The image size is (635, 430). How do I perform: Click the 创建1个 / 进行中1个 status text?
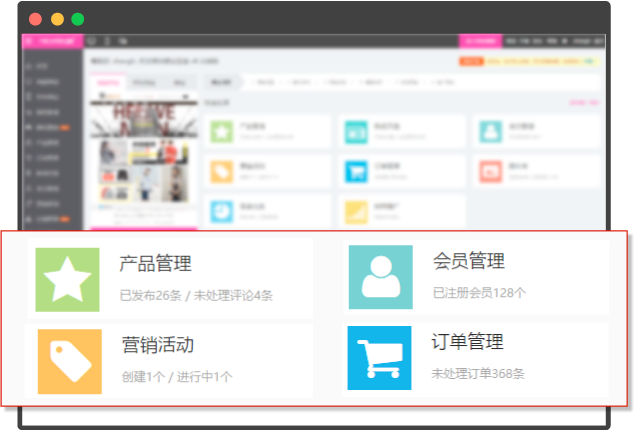[x=177, y=377]
